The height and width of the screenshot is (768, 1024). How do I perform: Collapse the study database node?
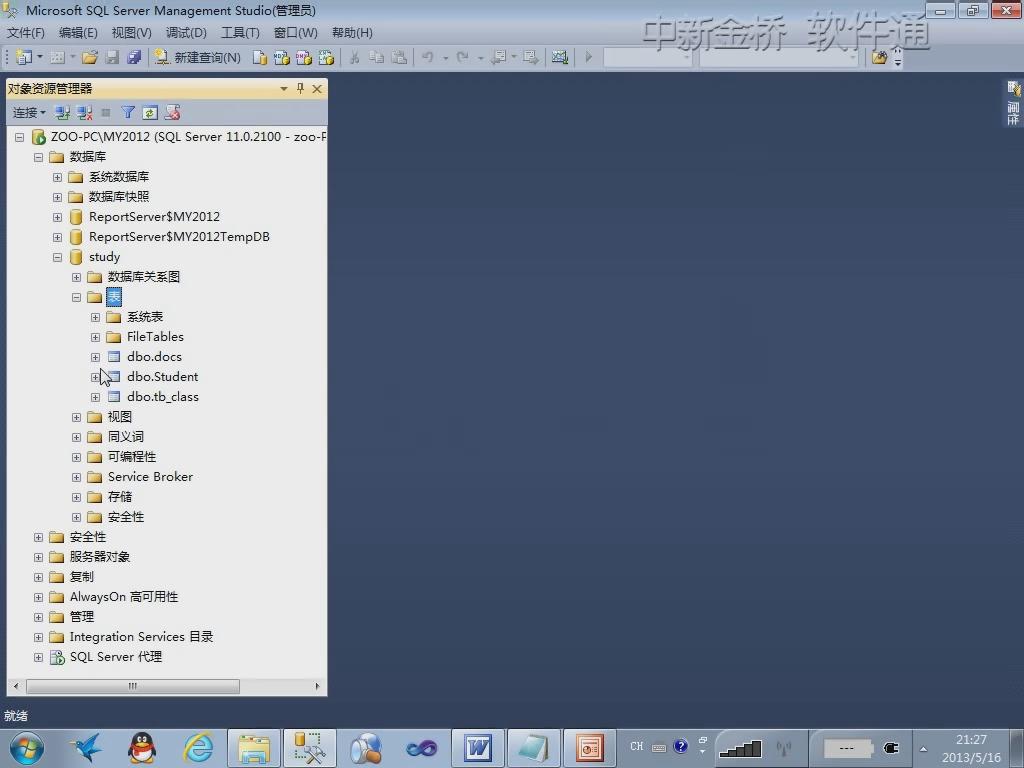click(x=57, y=257)
